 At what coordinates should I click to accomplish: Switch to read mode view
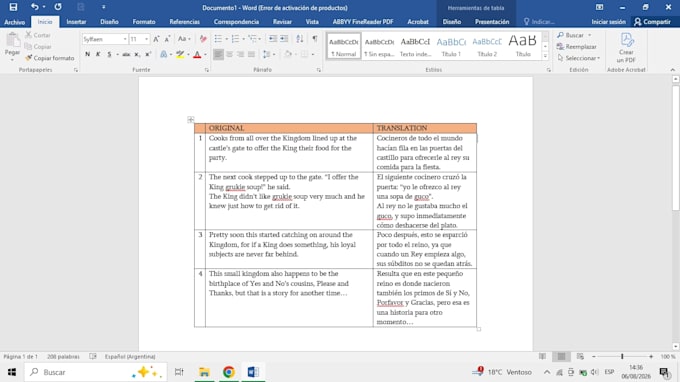pyautogui.click(x=542, y=356)
